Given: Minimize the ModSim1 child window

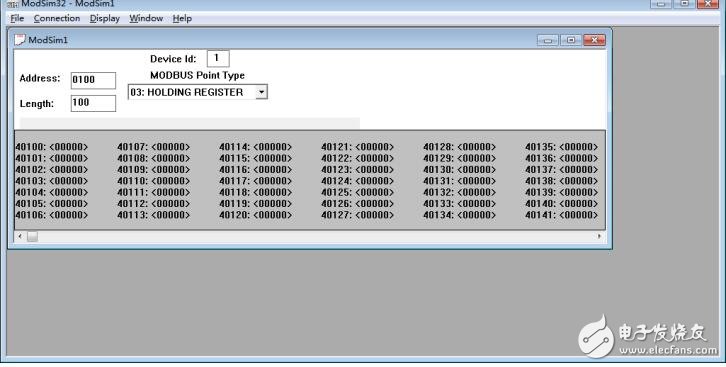Looking at the screenshot, I should point(548,40).
